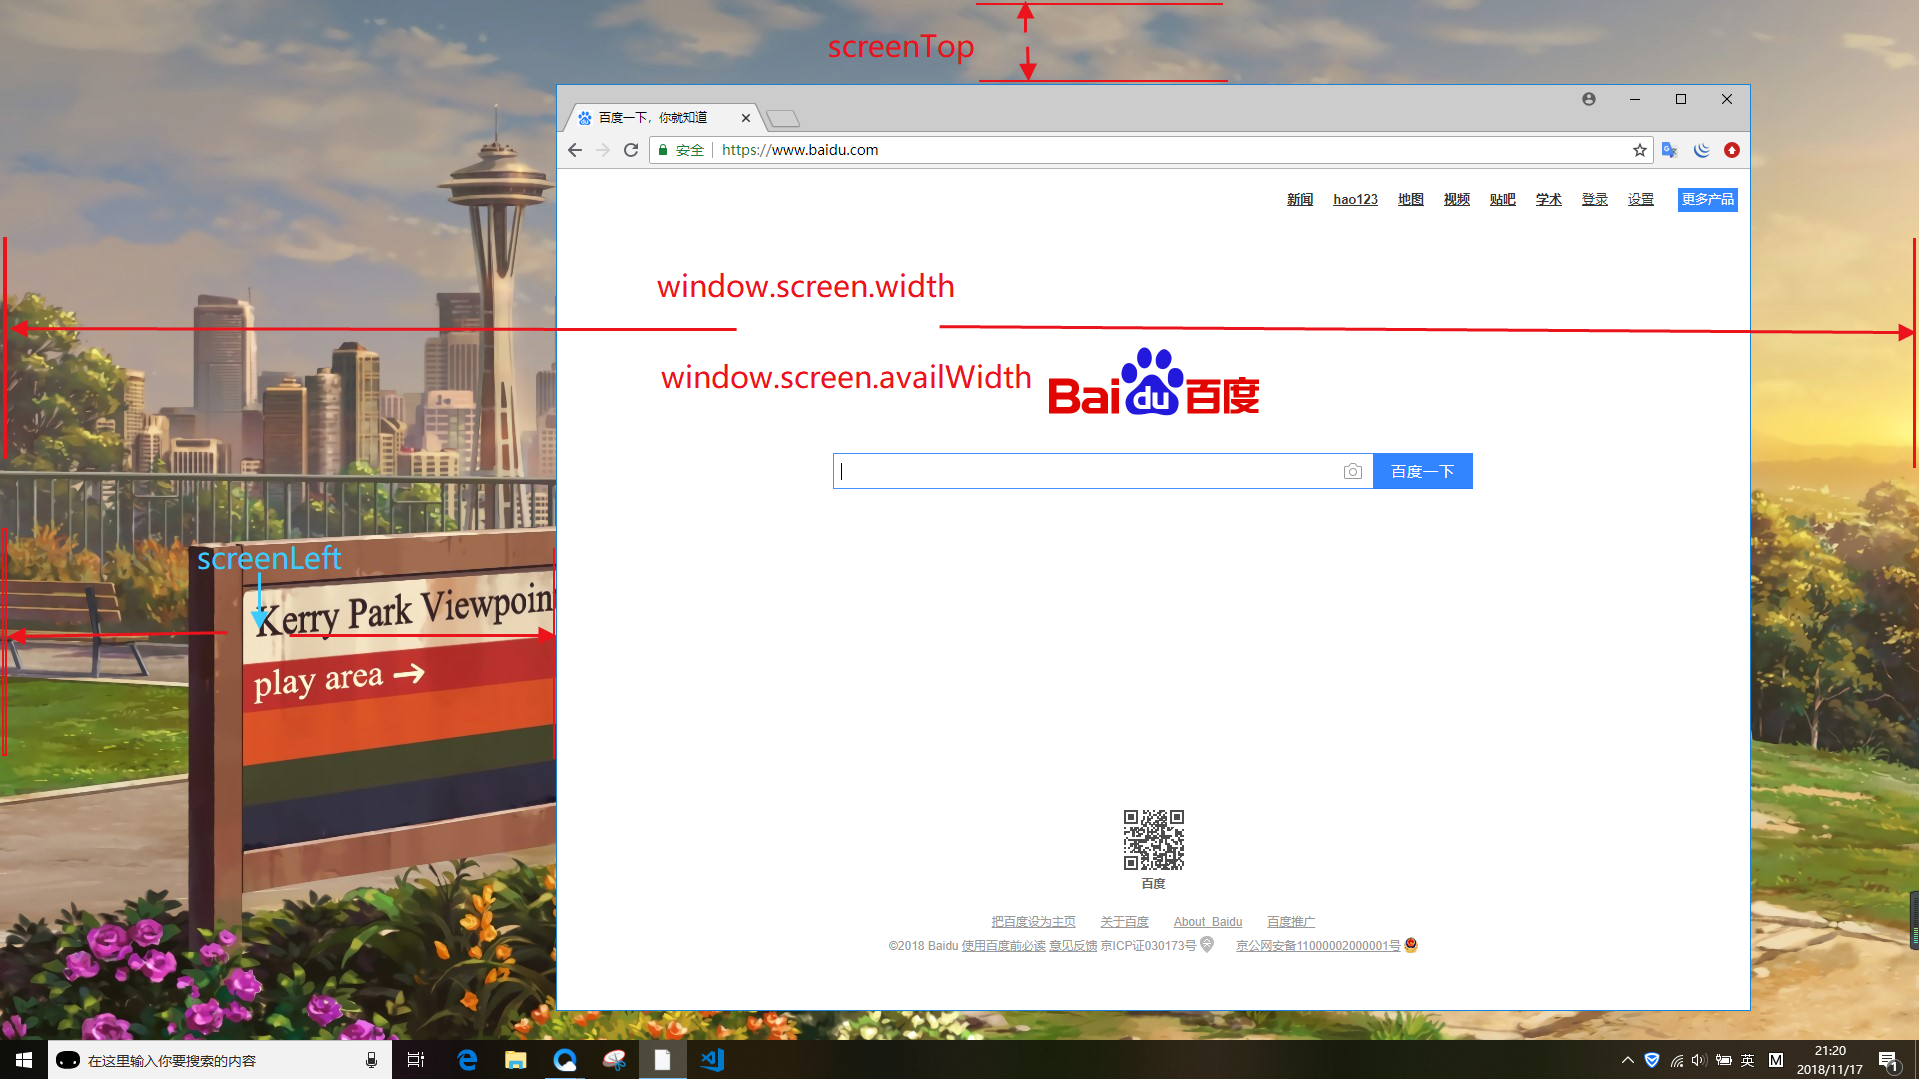The image size is (1919, 1079).
Task: Click the camera icon inside Baidu's search box
Action: [x=1353, y=470]
